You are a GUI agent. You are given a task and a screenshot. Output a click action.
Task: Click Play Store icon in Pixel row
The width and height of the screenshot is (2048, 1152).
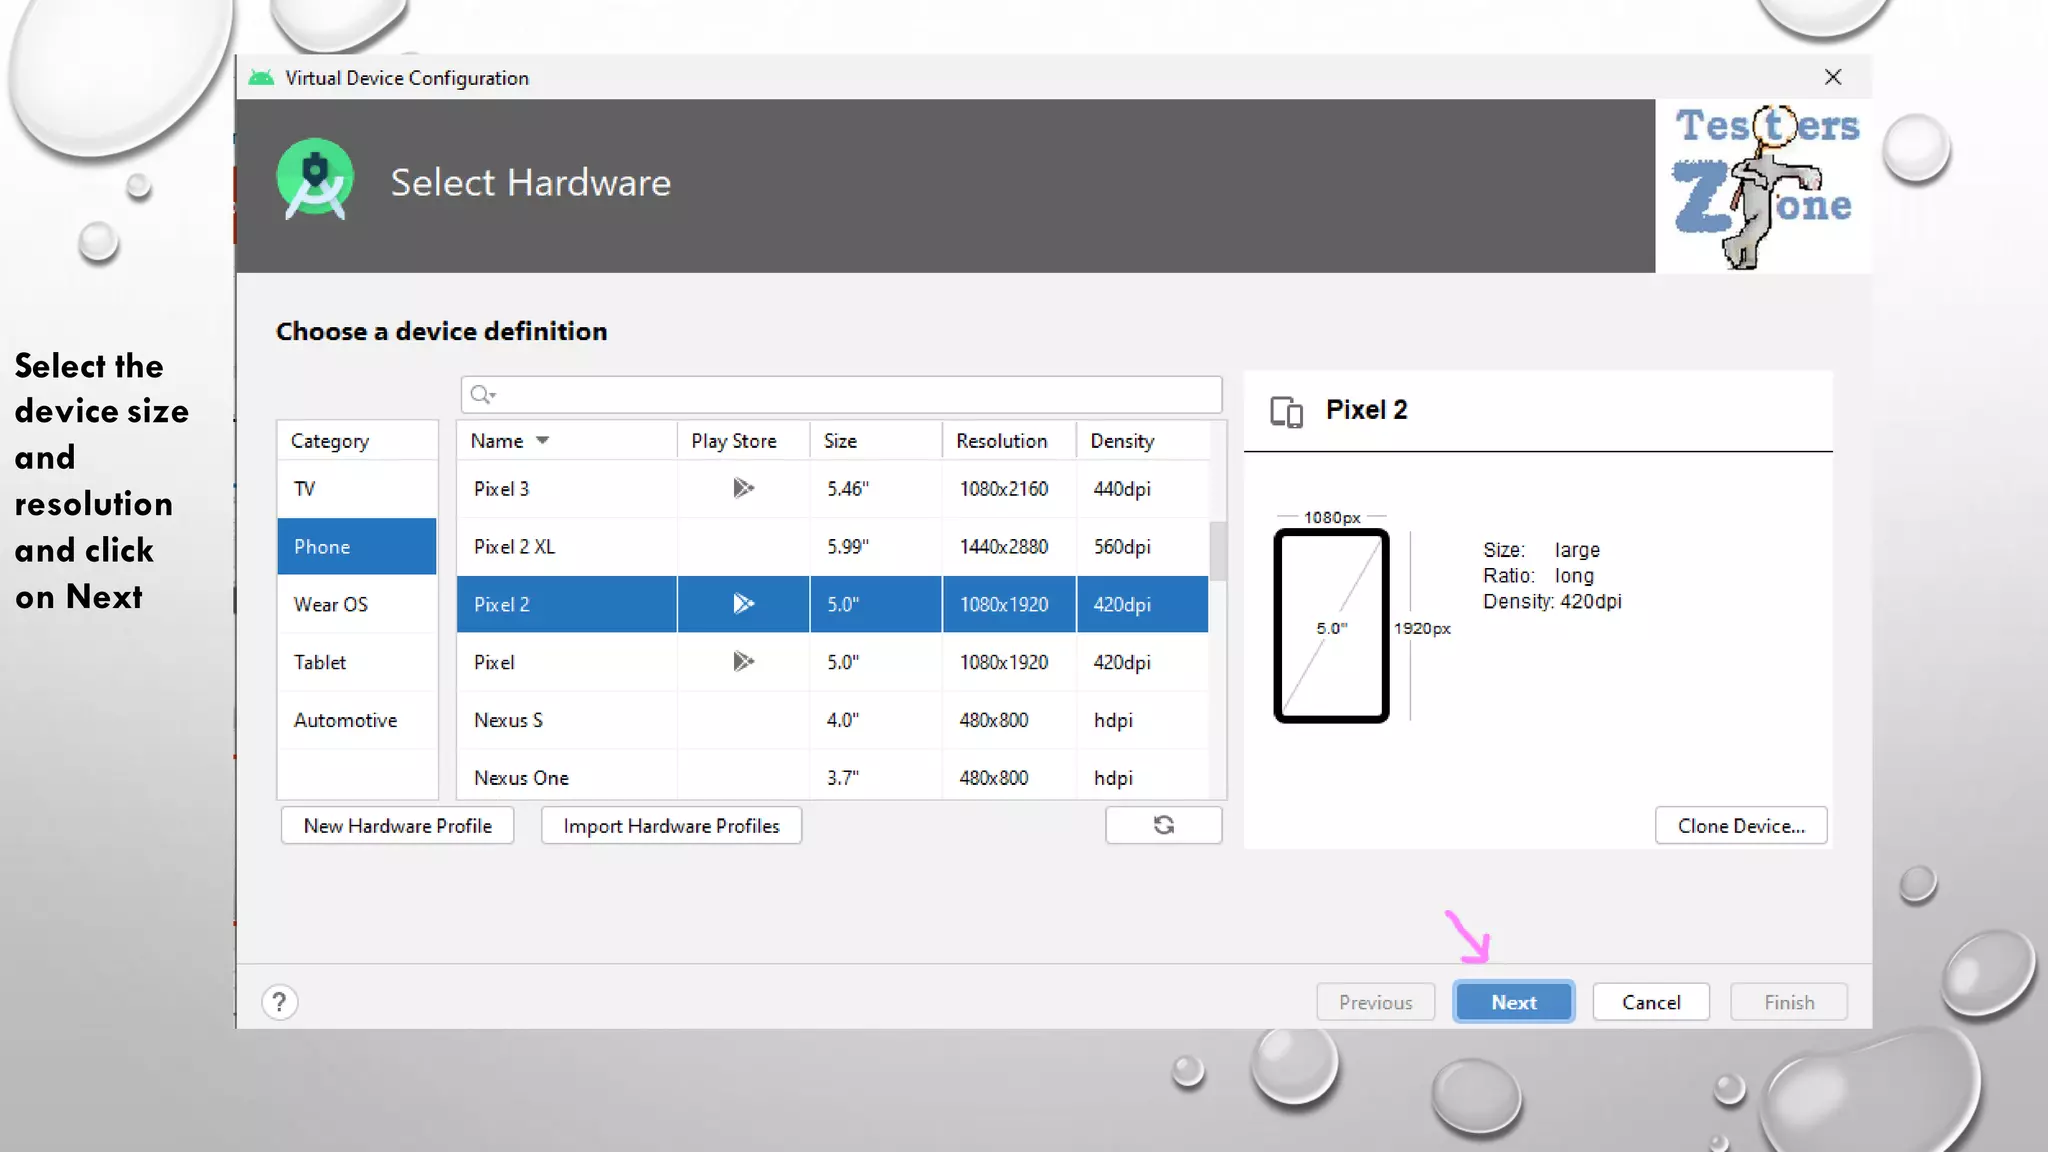tap(743, 662)
